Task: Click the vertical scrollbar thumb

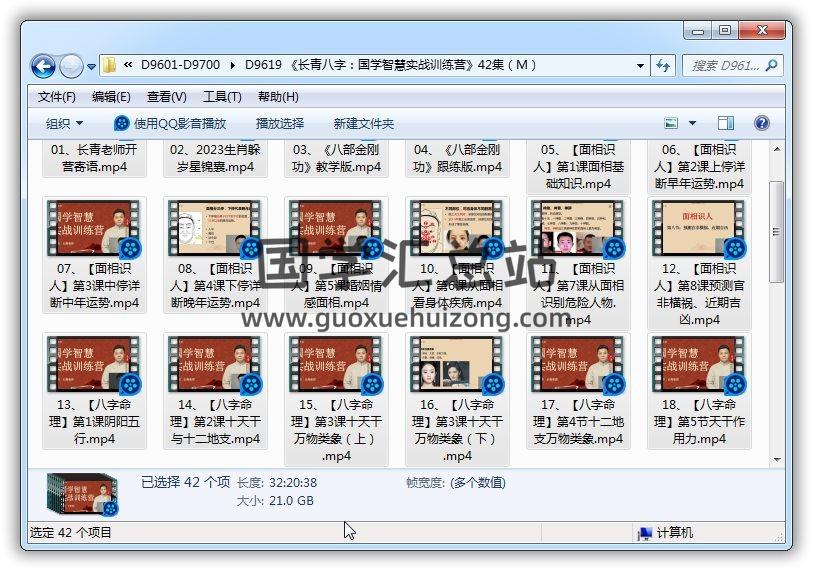Action: click(x=776, y=232)
